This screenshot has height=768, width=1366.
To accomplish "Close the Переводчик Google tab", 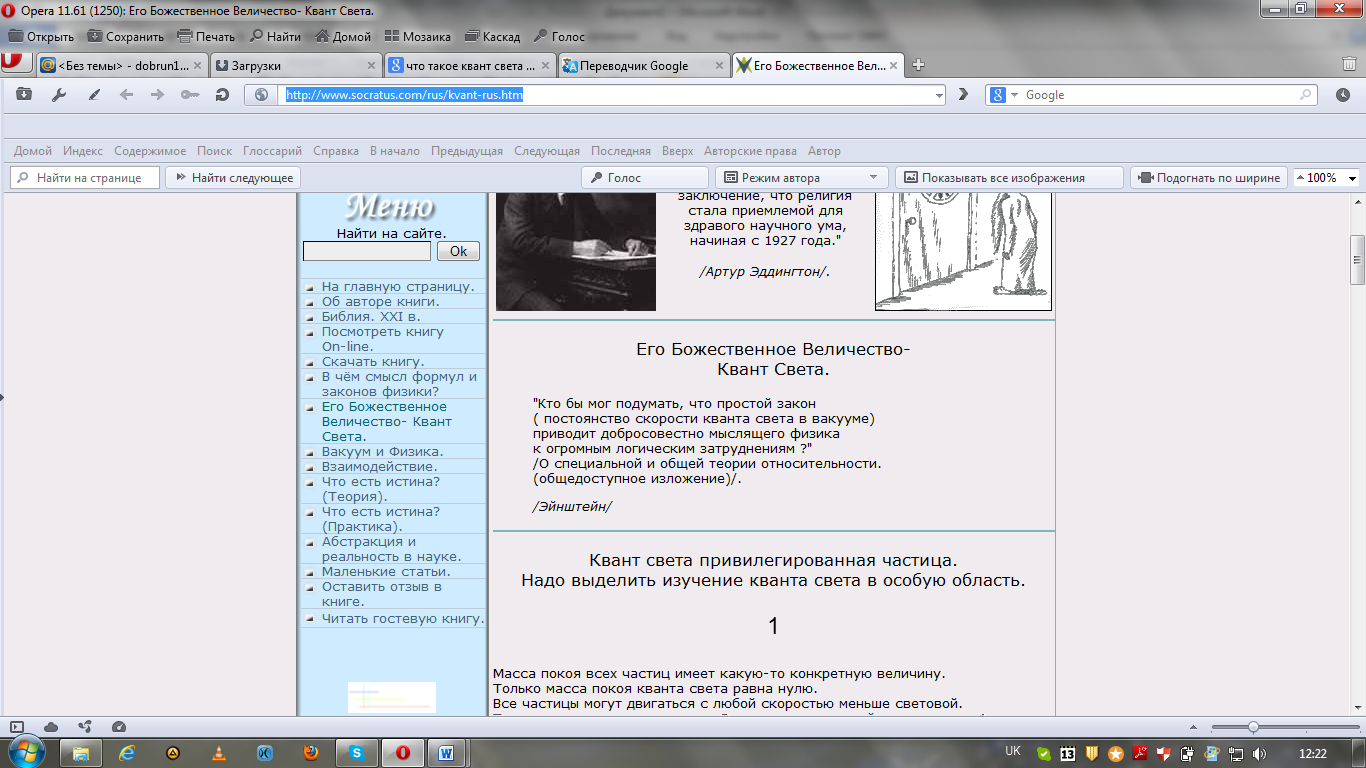I will coord(719,66).
